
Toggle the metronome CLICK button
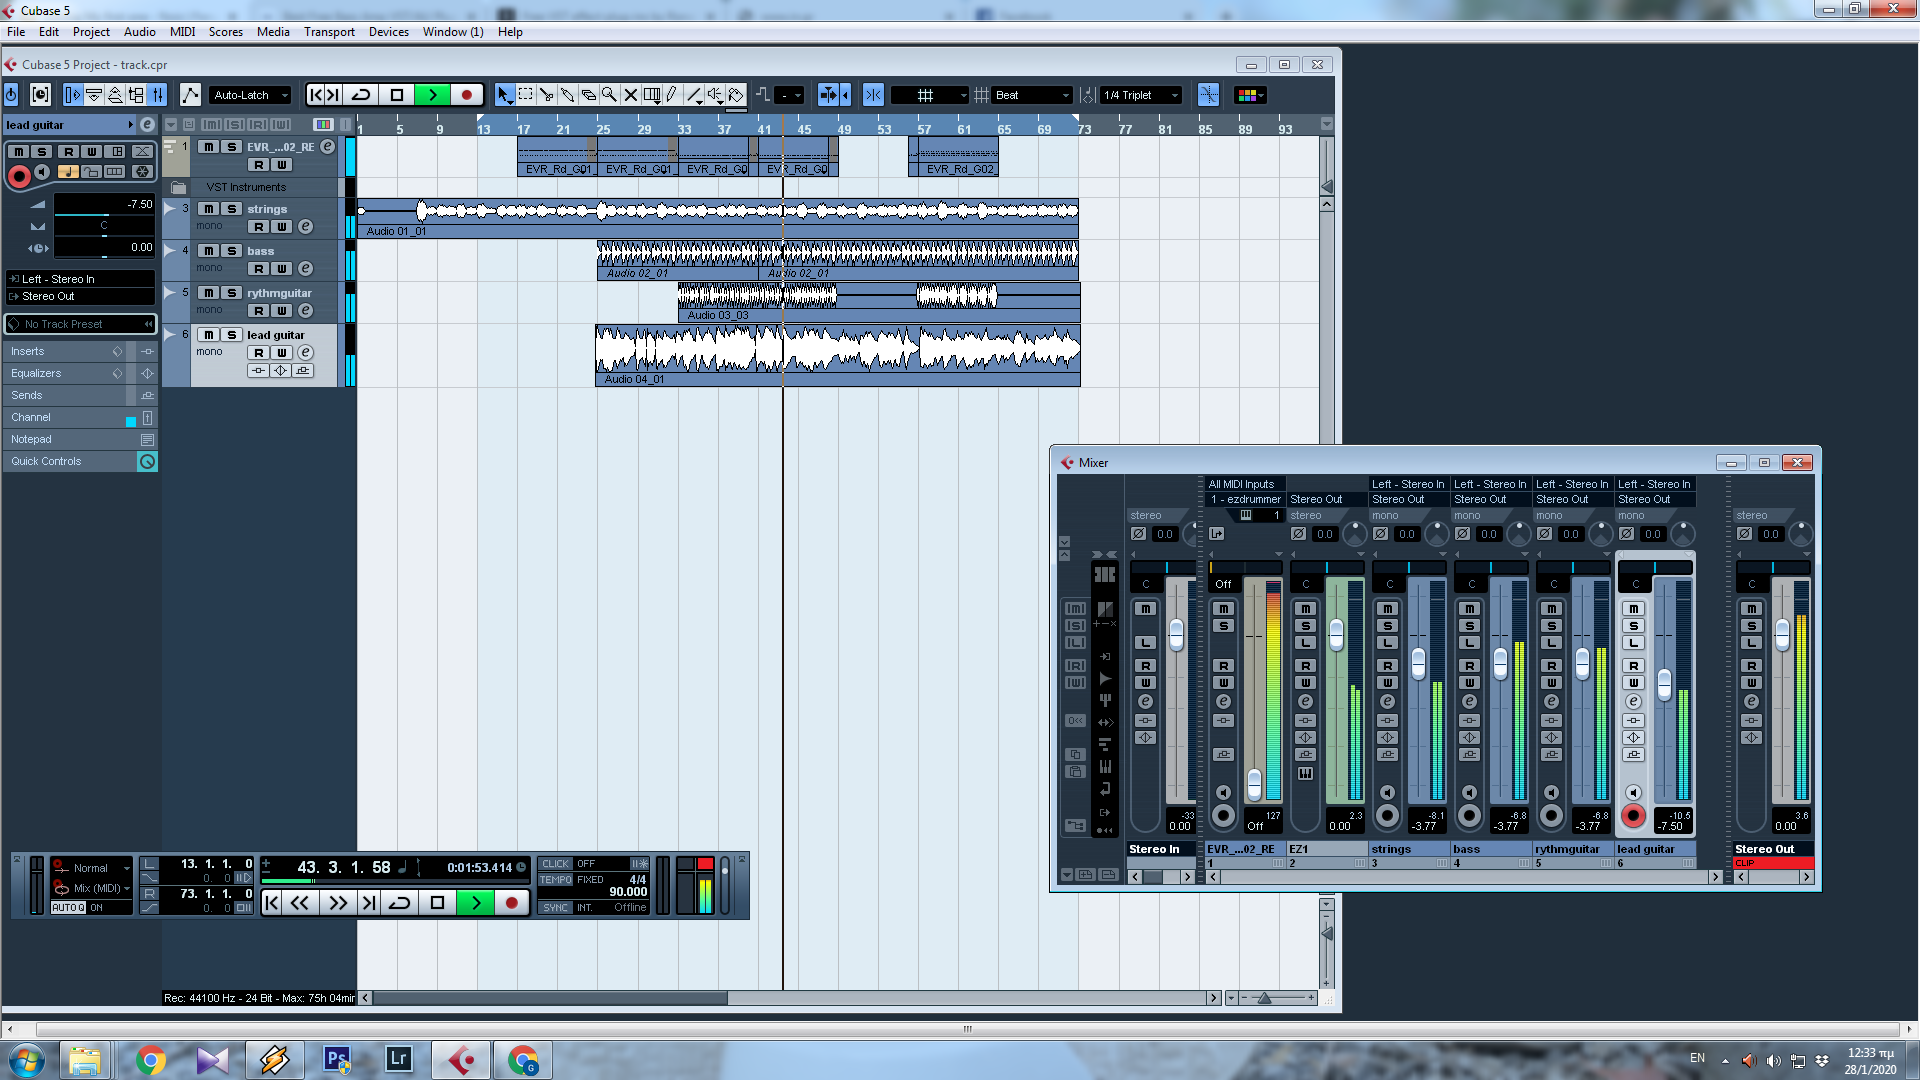556,864
